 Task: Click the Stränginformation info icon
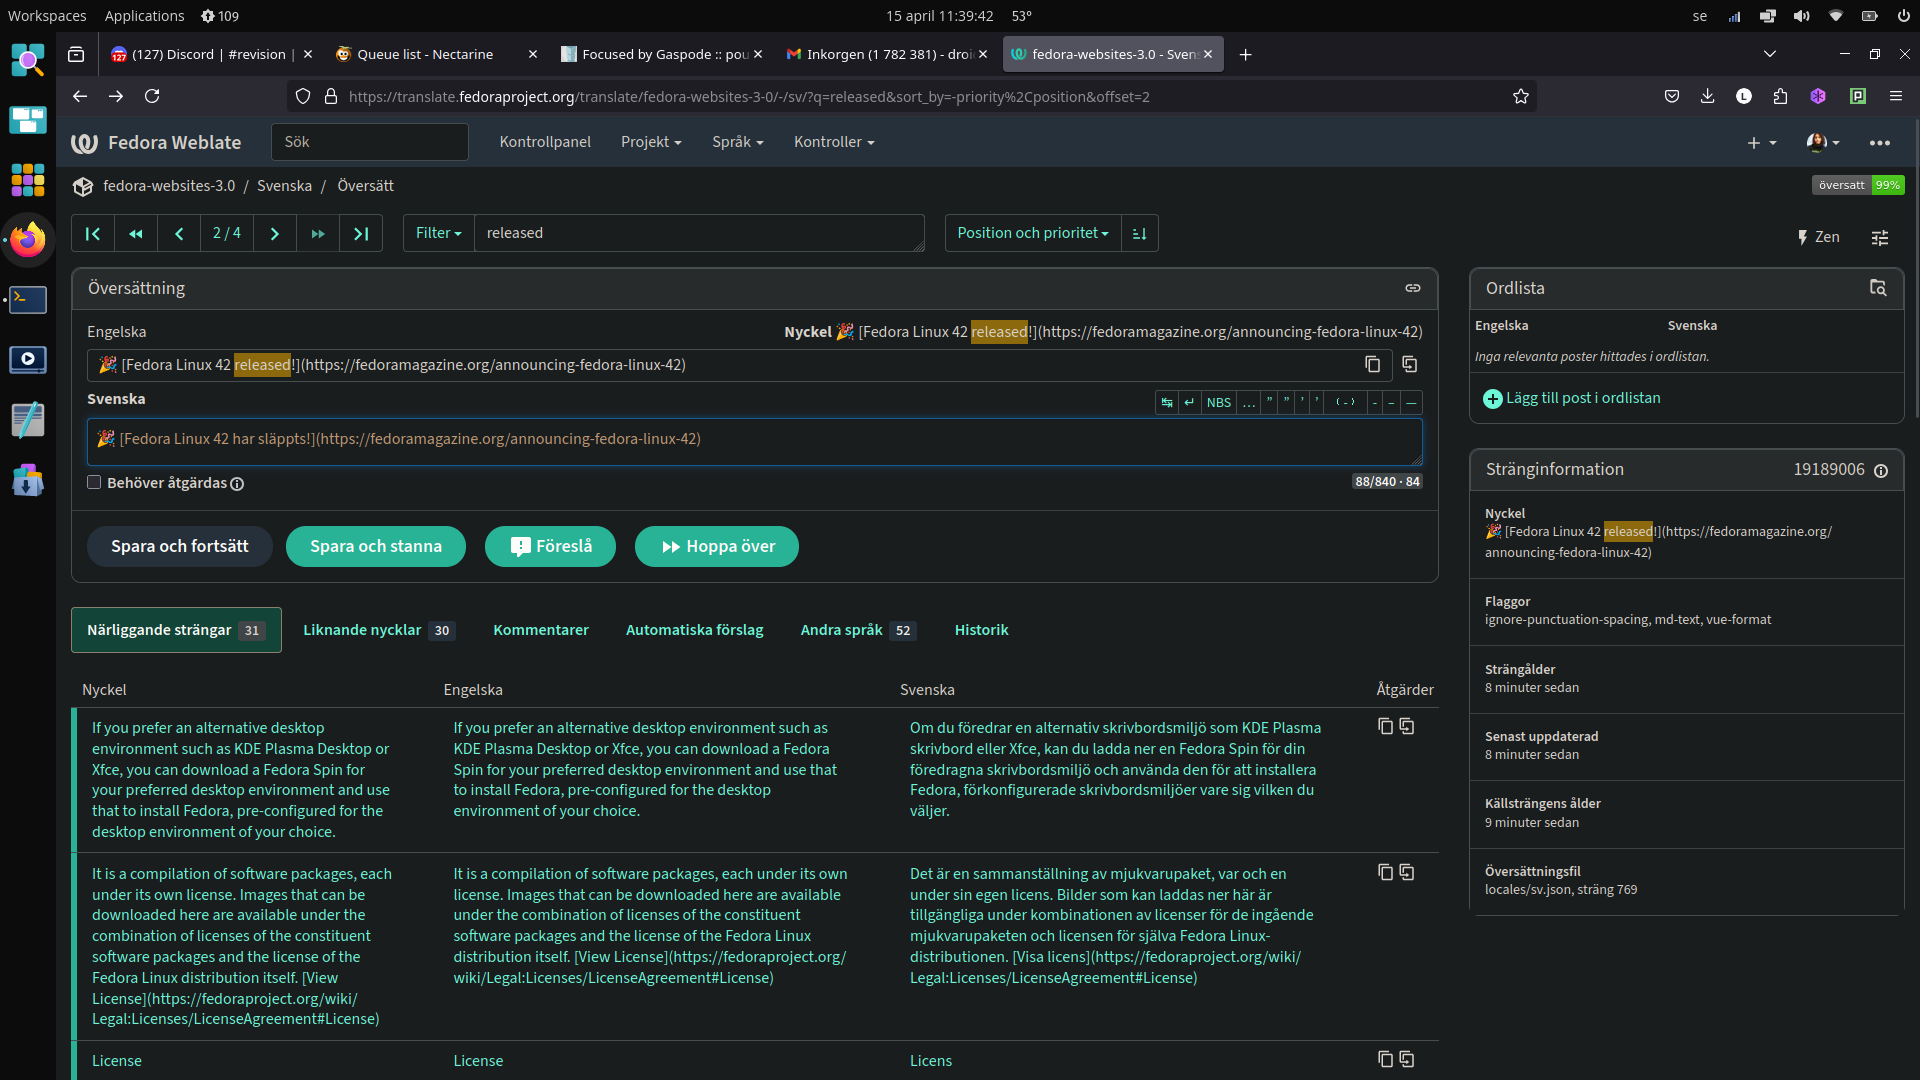coord(1881,470)
